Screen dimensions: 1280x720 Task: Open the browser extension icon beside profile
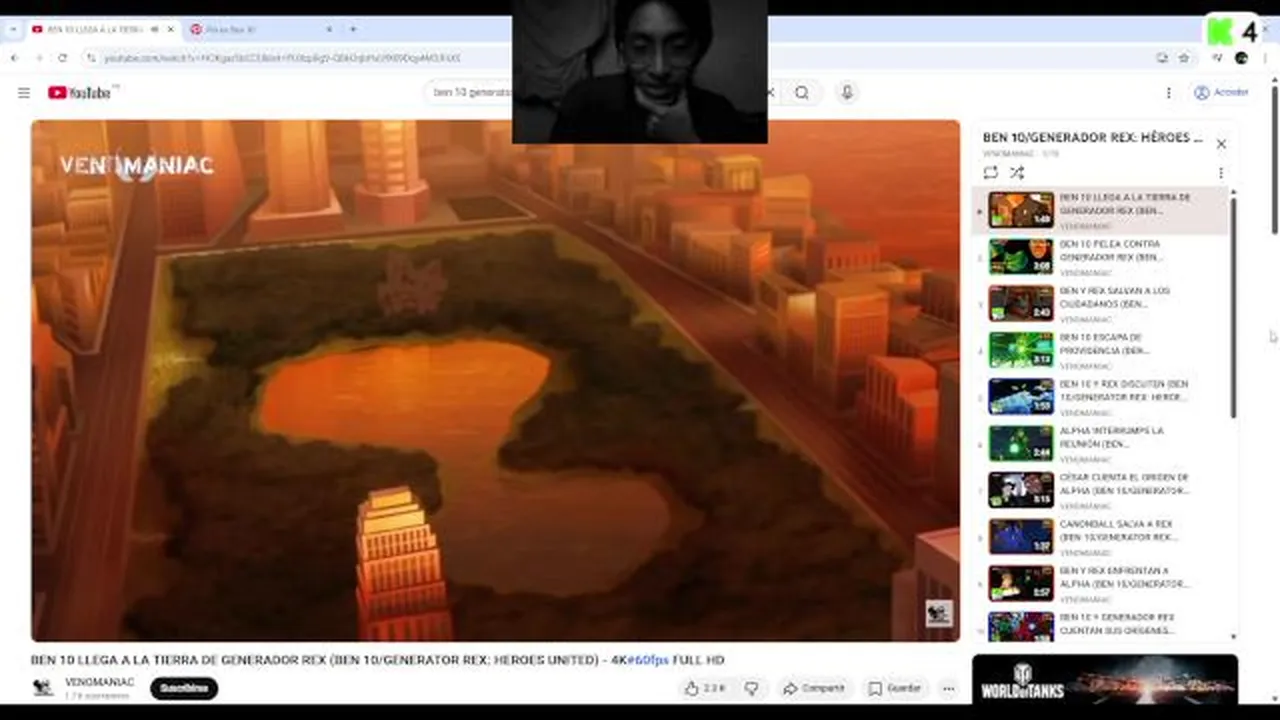click(x=1217, y=58)
